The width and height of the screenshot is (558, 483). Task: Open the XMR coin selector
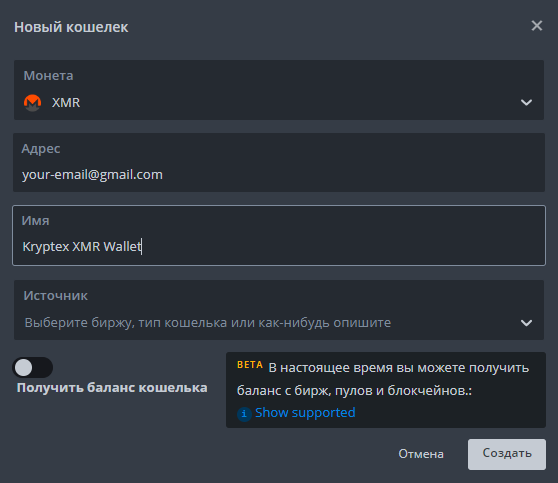(x=279, y=90)
